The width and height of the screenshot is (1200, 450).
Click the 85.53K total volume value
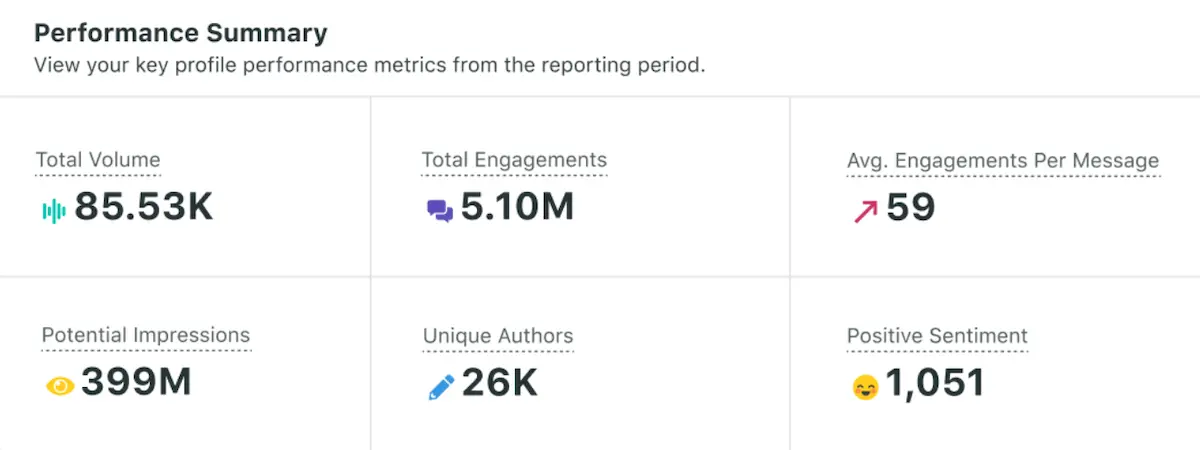tap(144, 207)
